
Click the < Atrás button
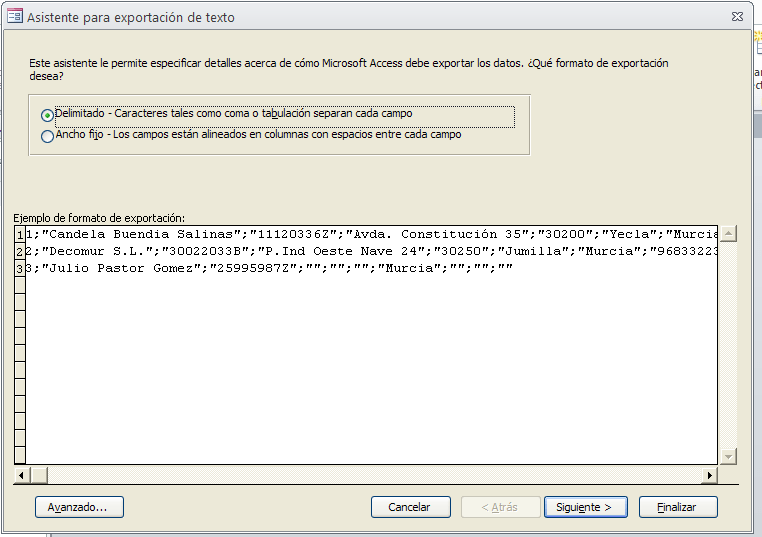[499, 507]
